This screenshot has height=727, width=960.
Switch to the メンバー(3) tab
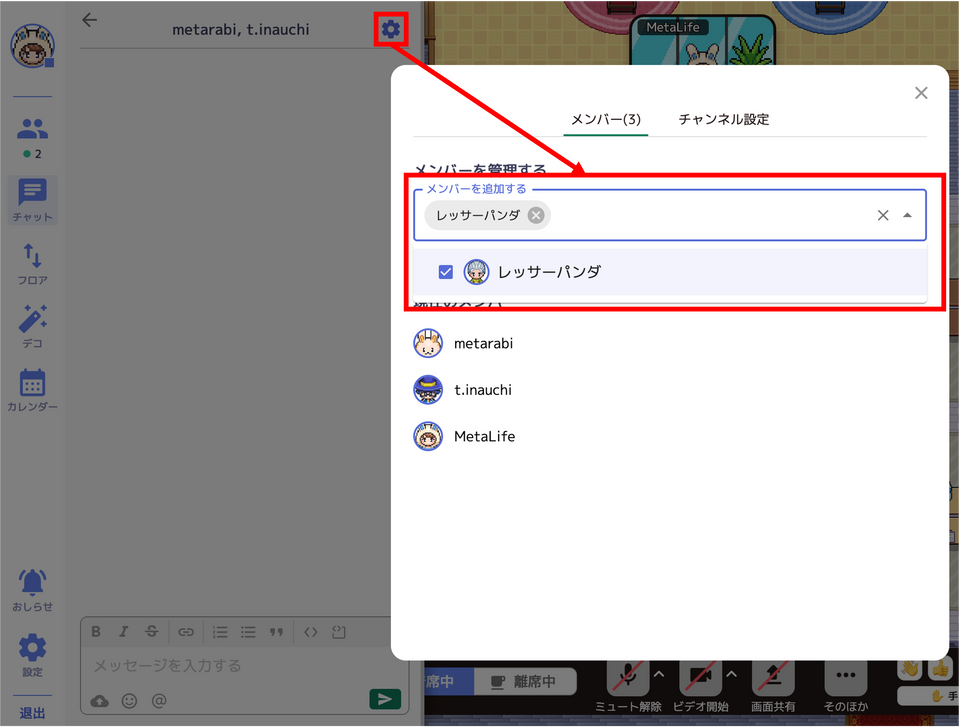coord(606,119)
